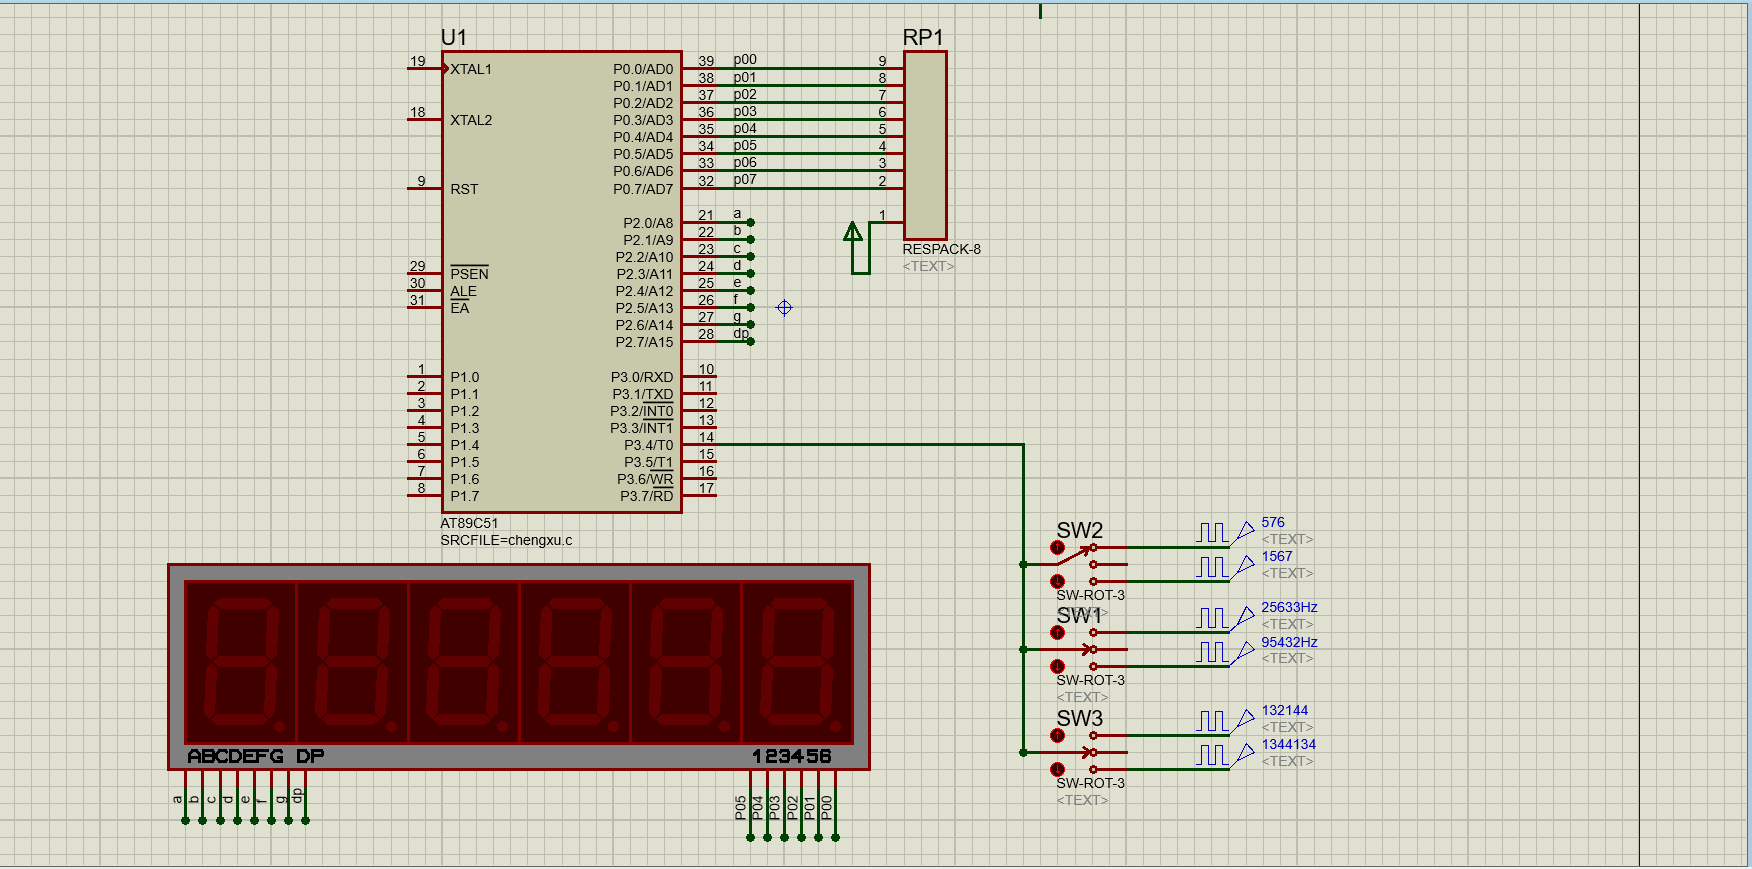The width and height of the screenshot is (1752, 869).
Task: Click the <TEXT> placeholder under RESPACK-8
Action: [928, 266]
